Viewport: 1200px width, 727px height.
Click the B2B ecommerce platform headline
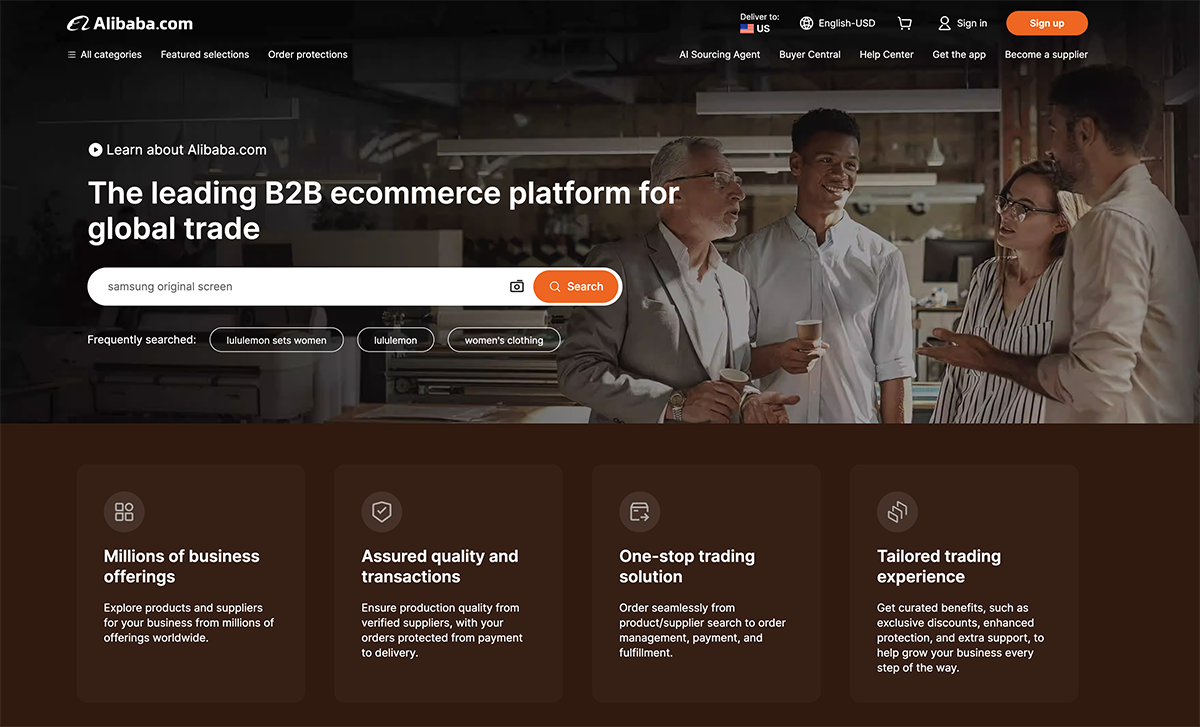(384, 210)
